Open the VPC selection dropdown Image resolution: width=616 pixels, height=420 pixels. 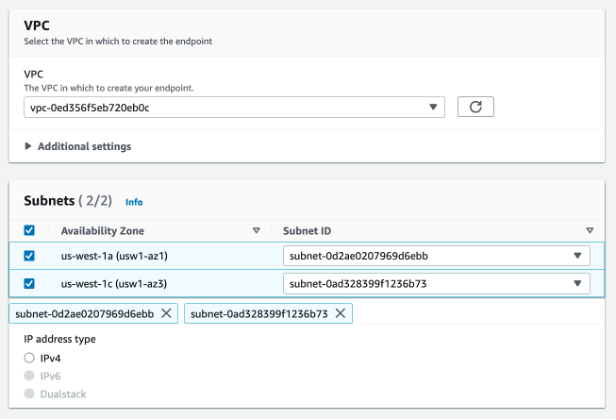(x=234, y=107)
